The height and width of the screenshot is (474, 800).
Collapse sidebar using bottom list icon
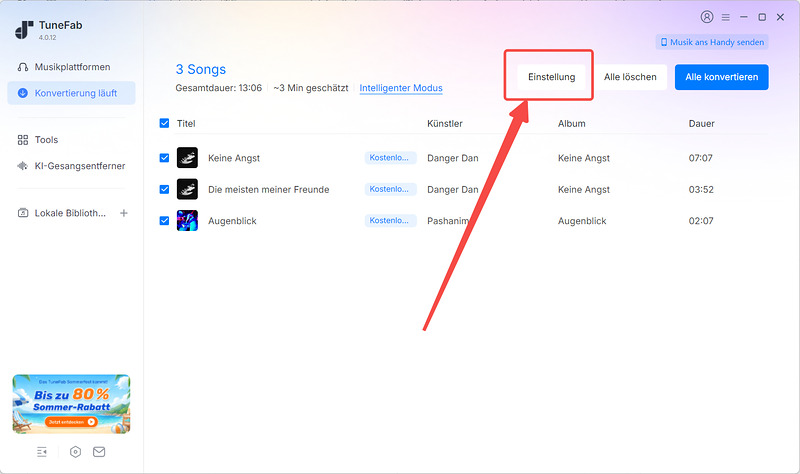[x=42, y=452]
